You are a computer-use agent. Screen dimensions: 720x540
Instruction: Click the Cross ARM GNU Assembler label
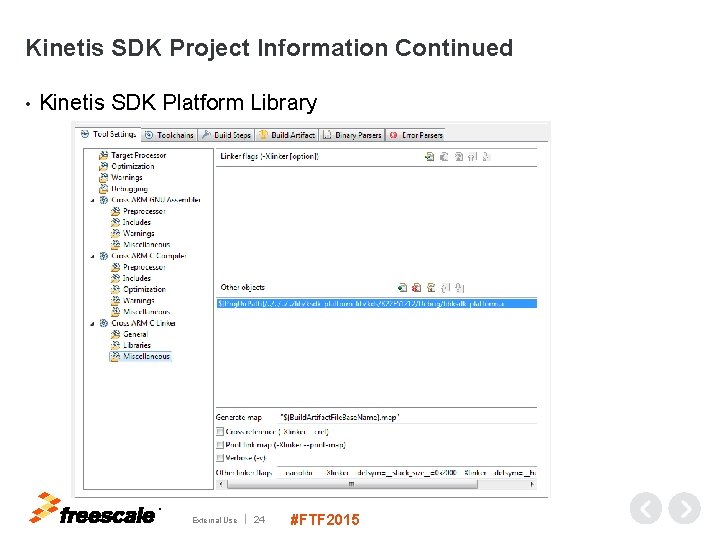(156, 200)
